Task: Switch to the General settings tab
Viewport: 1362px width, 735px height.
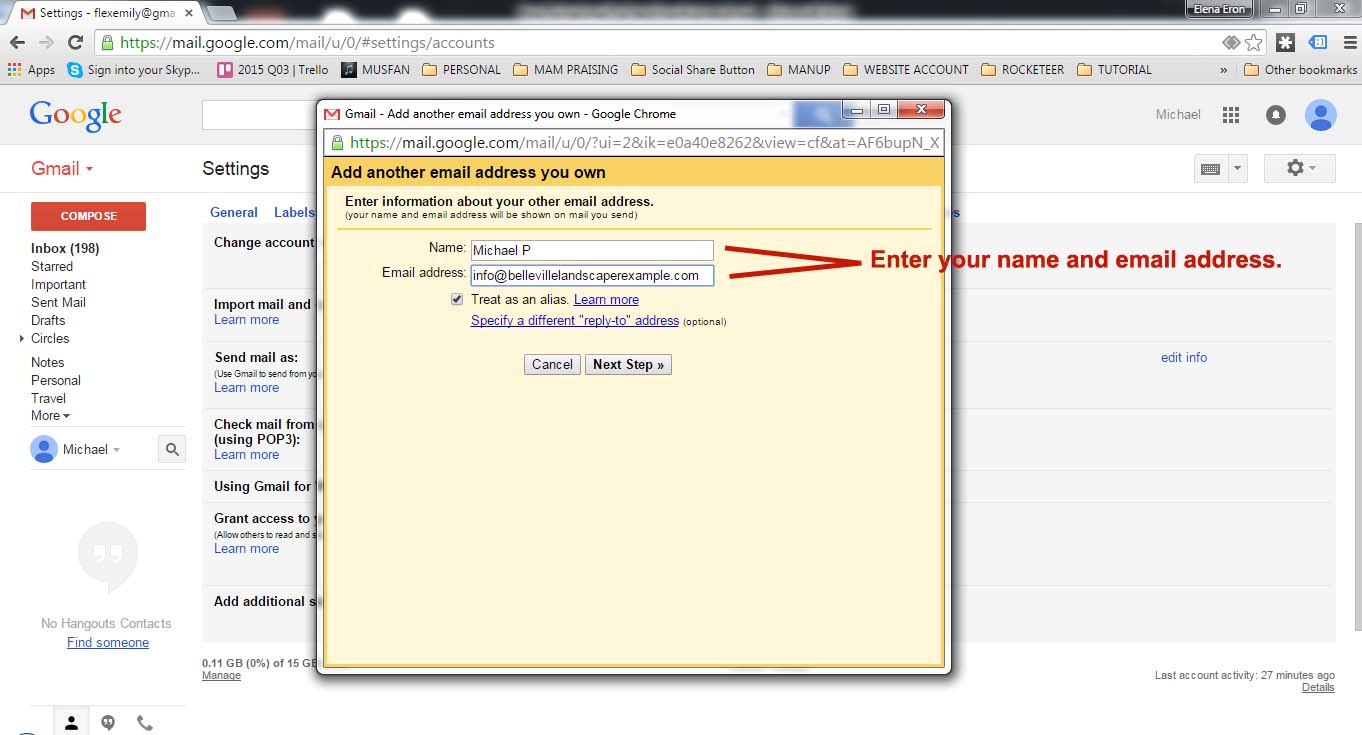Action: tap(234, 212)
